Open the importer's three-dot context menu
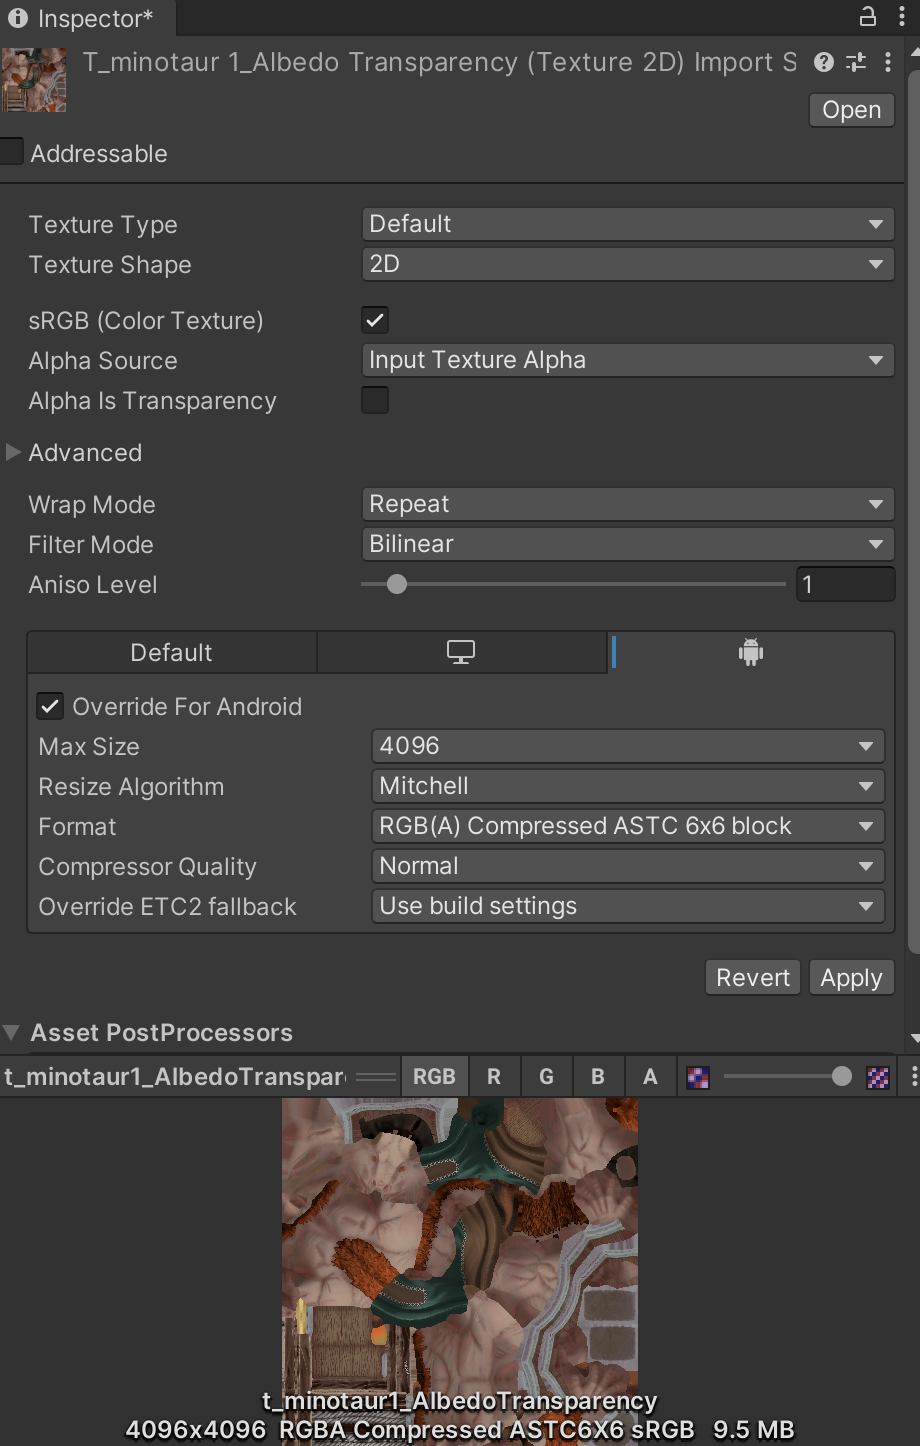The height and width of the screenshot is (1446, 920). click(x=888, y=62)
